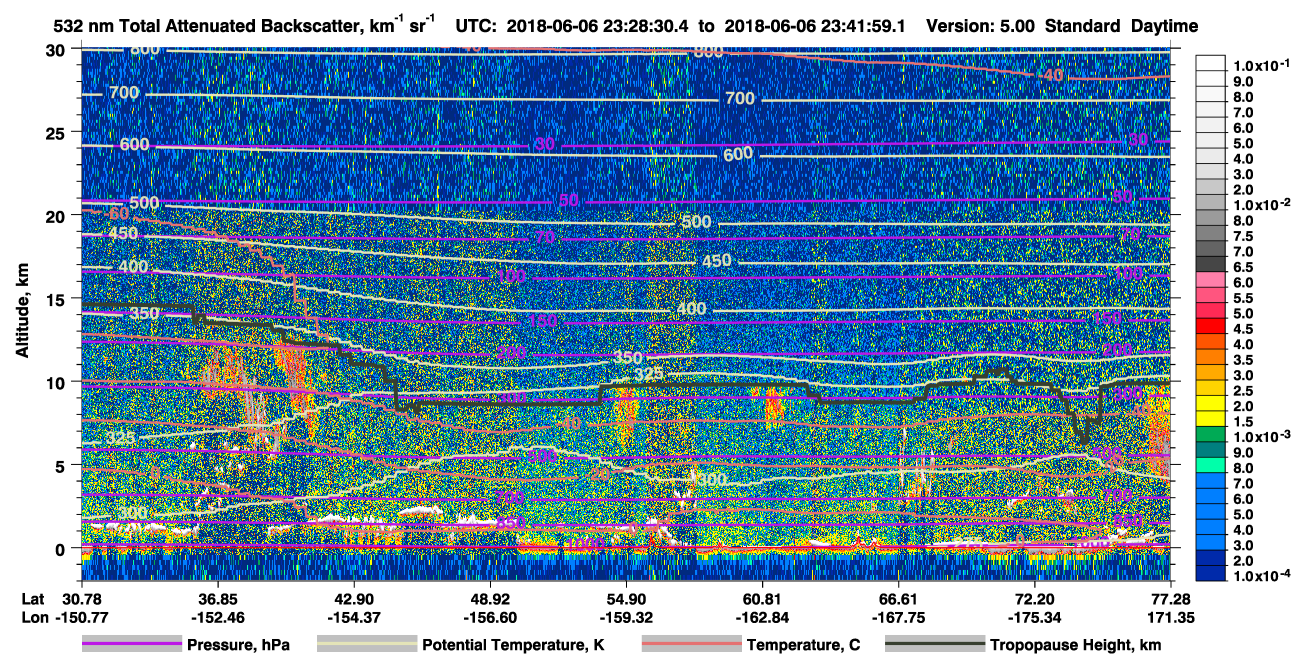Click the latitude value '54.90'
The height and width of the screenshot is (667, 1300).
626,598
